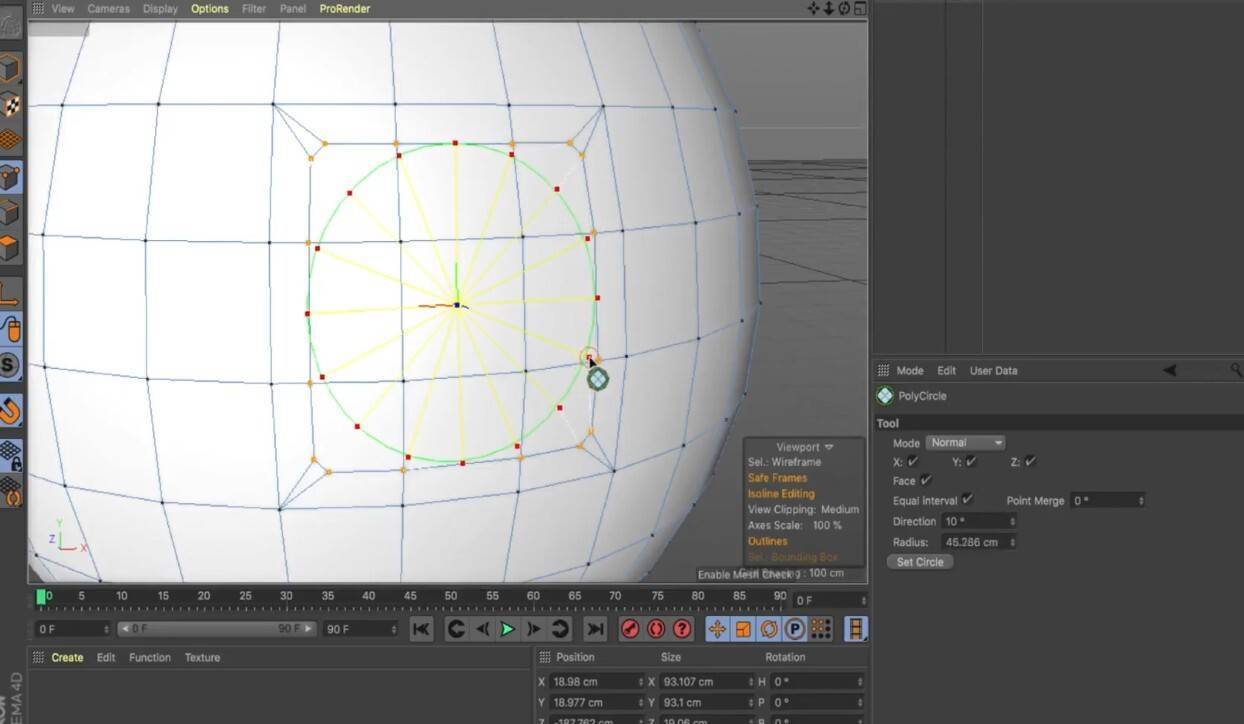This screenshot has width=1244, height=724.
Task: Open the frame rate dropdown showing 90 F
Action: coord(360,629)
